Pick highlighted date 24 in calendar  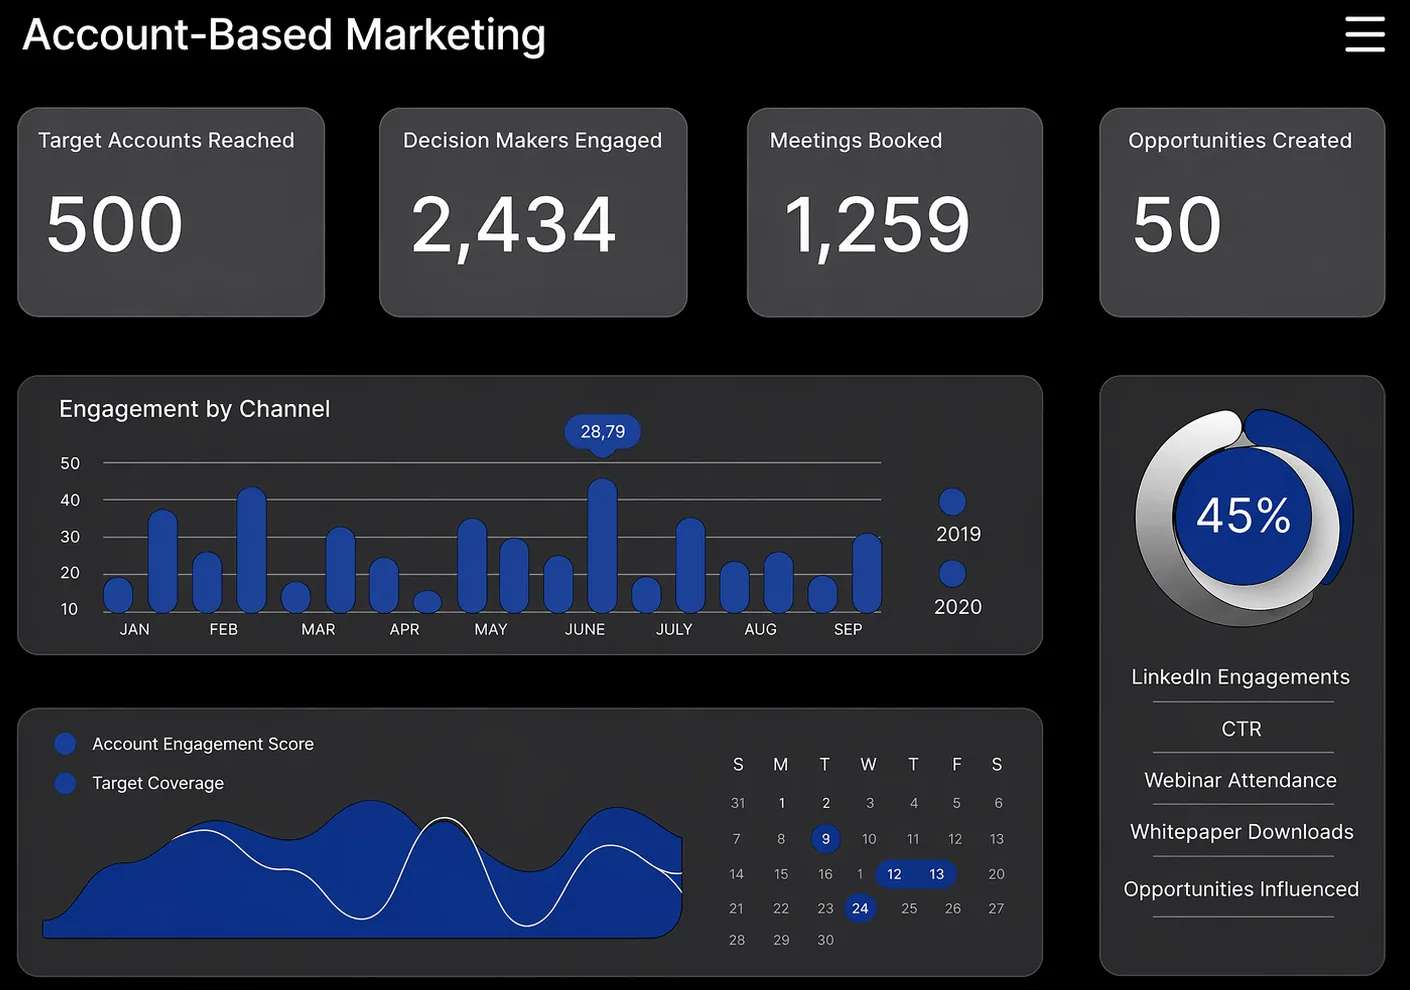[860, 908]
